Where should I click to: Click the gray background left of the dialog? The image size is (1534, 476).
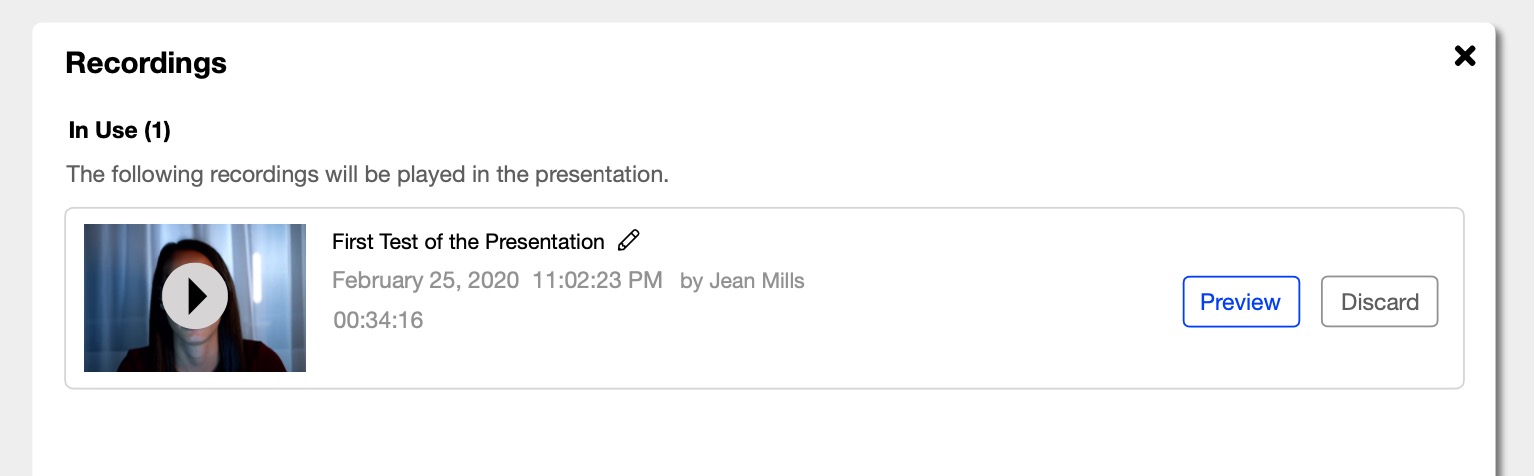click(x=15, y=250)
